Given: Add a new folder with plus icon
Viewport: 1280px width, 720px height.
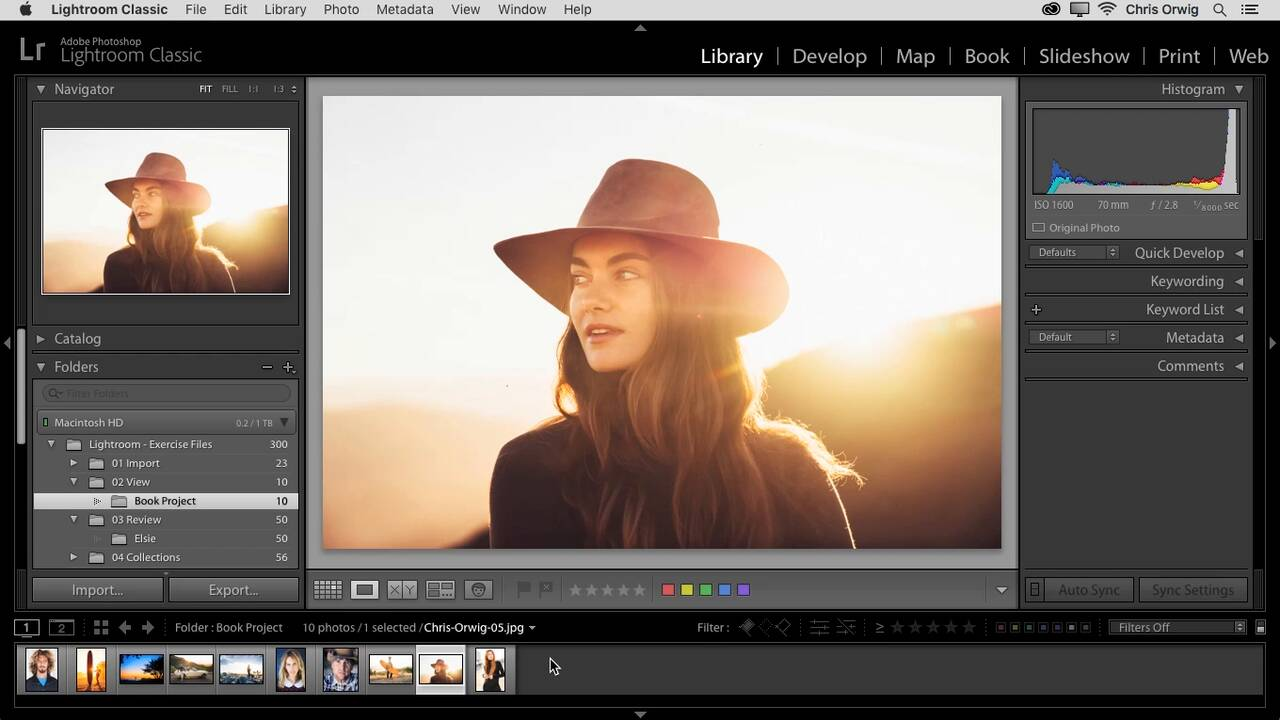Looking at the screenshot, I should pos(288,367).
